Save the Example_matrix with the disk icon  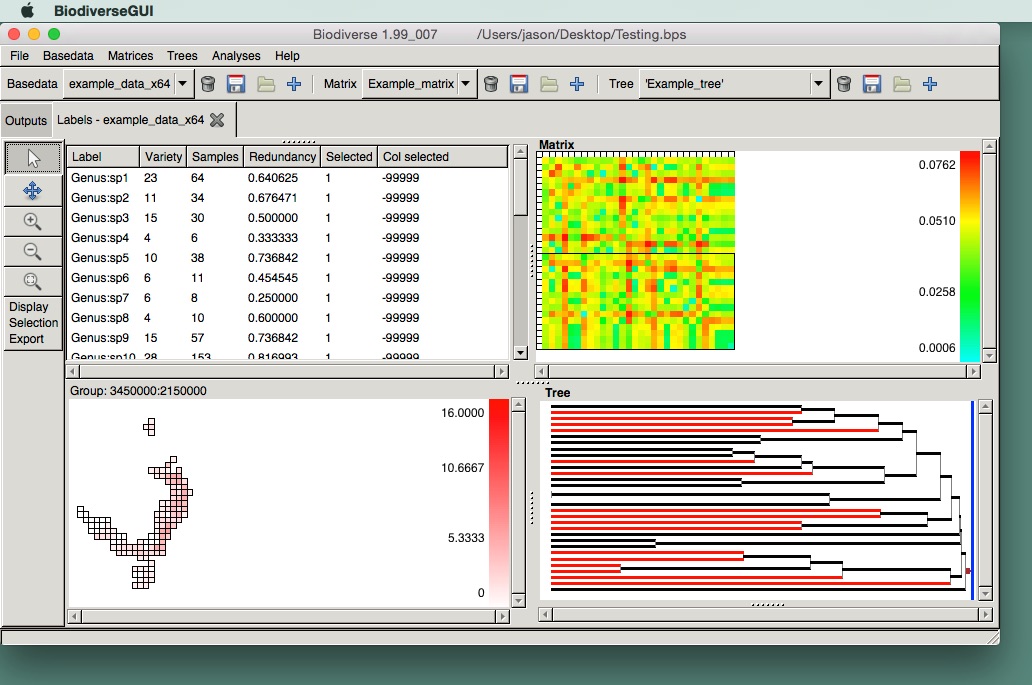pyautogui.click(x=519, y=84)
